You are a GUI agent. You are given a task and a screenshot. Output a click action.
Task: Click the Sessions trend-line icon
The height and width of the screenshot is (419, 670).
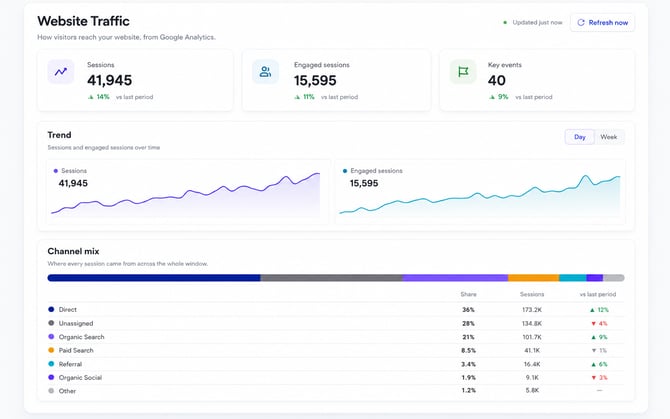61,72
